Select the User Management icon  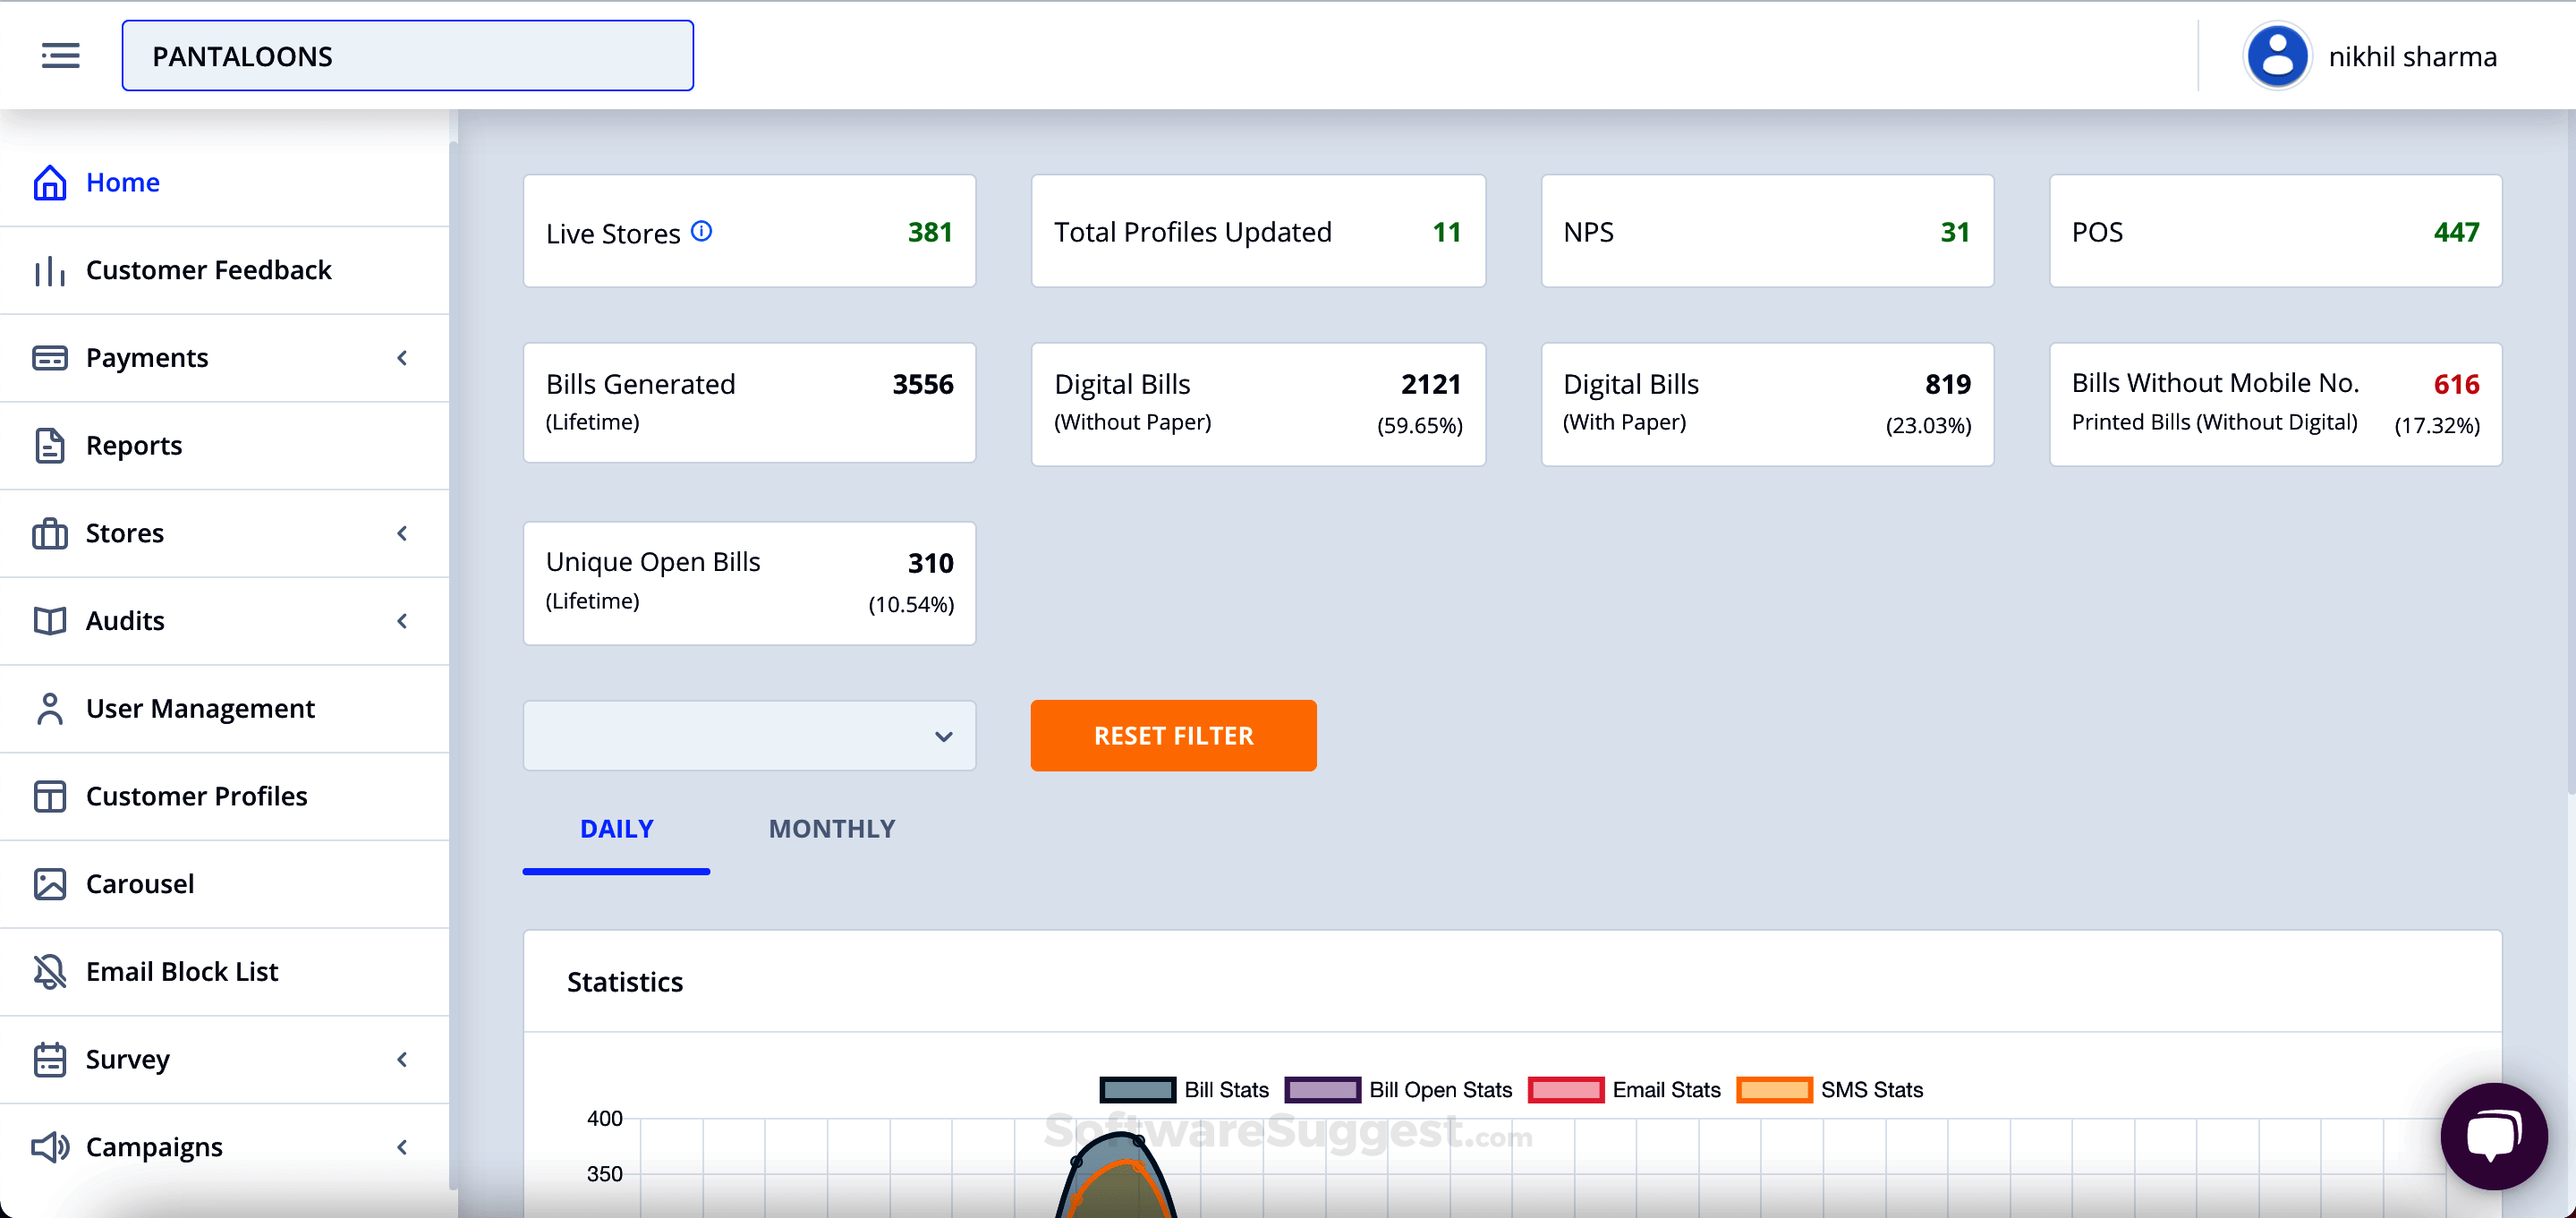coord(51,708)
